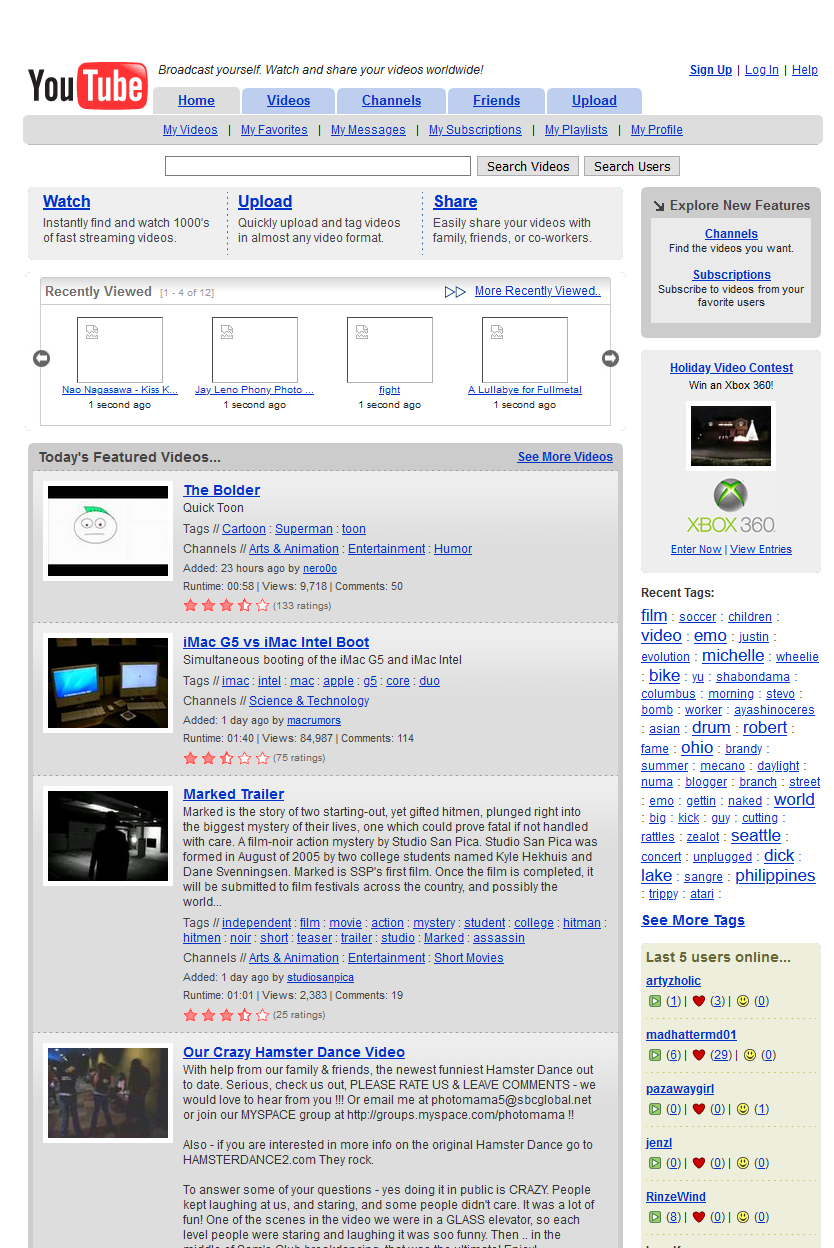Click the double-arrow icon beside More Recently Viewed

point(455,292)
